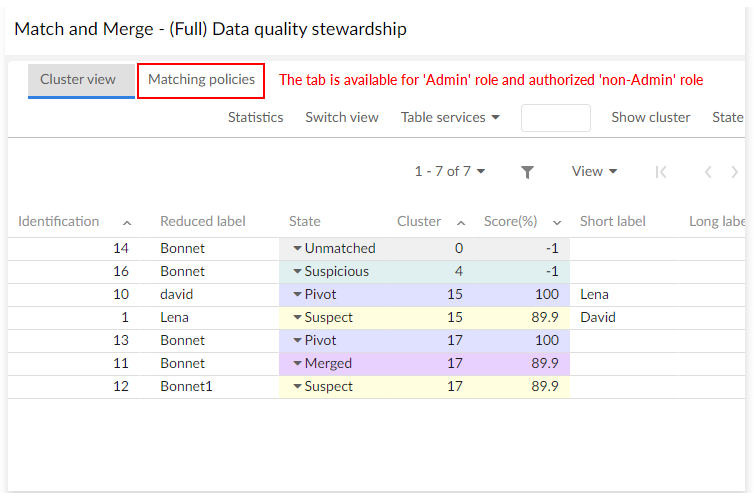Open state menu for Suspicious row
The image size is (754, 500).
click(297, 271)
